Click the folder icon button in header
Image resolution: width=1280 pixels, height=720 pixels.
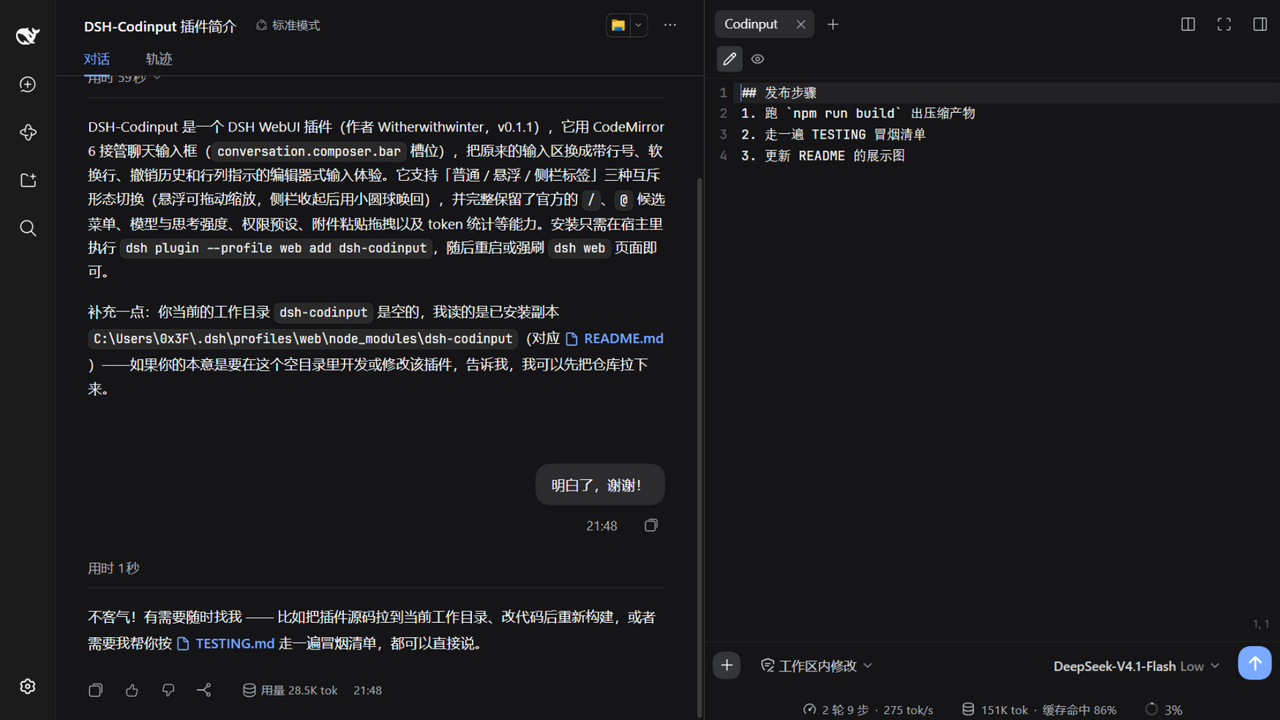[618, 25]
